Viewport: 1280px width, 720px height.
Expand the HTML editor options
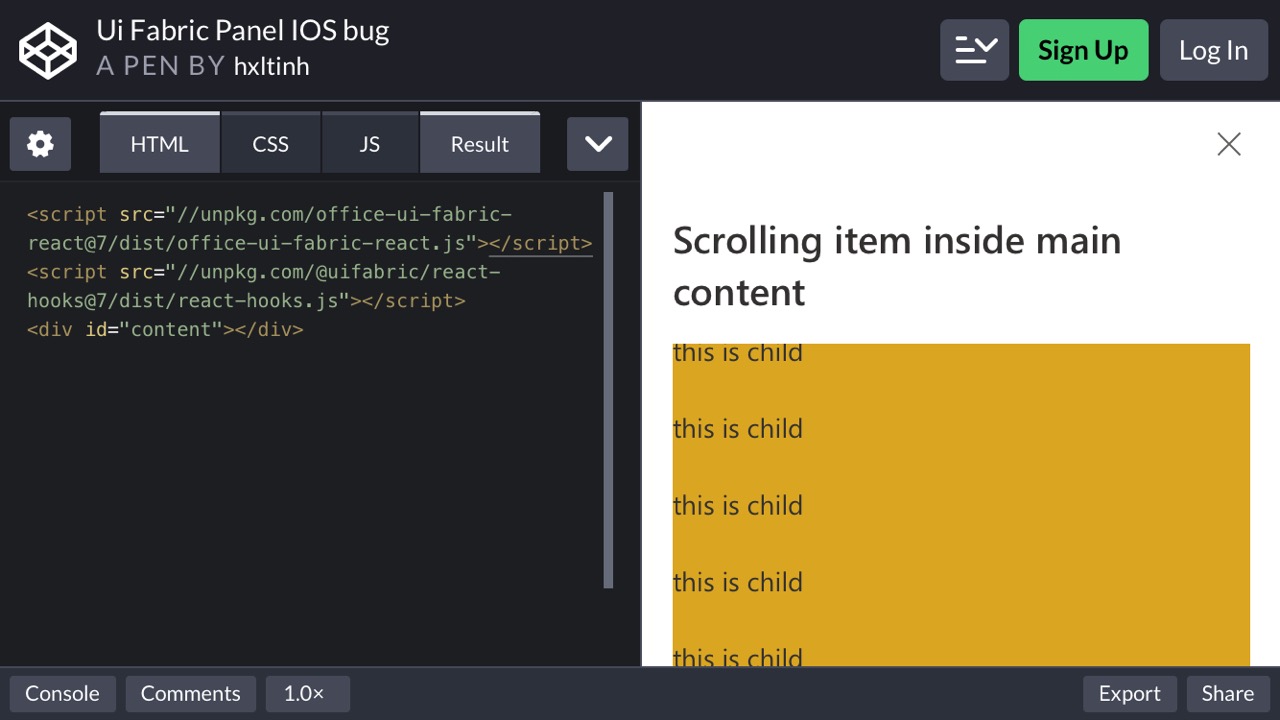coord(159,143)
